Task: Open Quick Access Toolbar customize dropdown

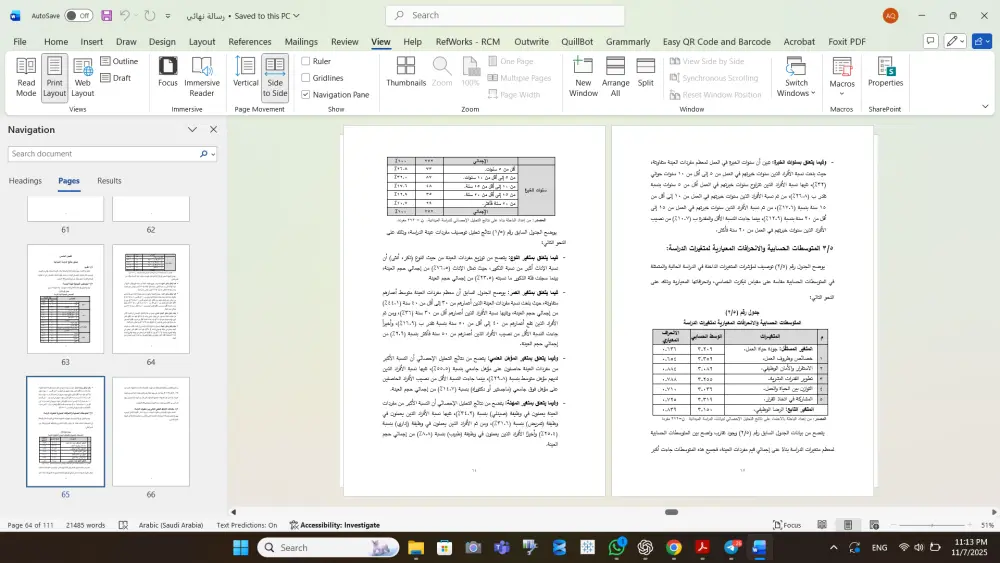Action: tap(168, 16)
